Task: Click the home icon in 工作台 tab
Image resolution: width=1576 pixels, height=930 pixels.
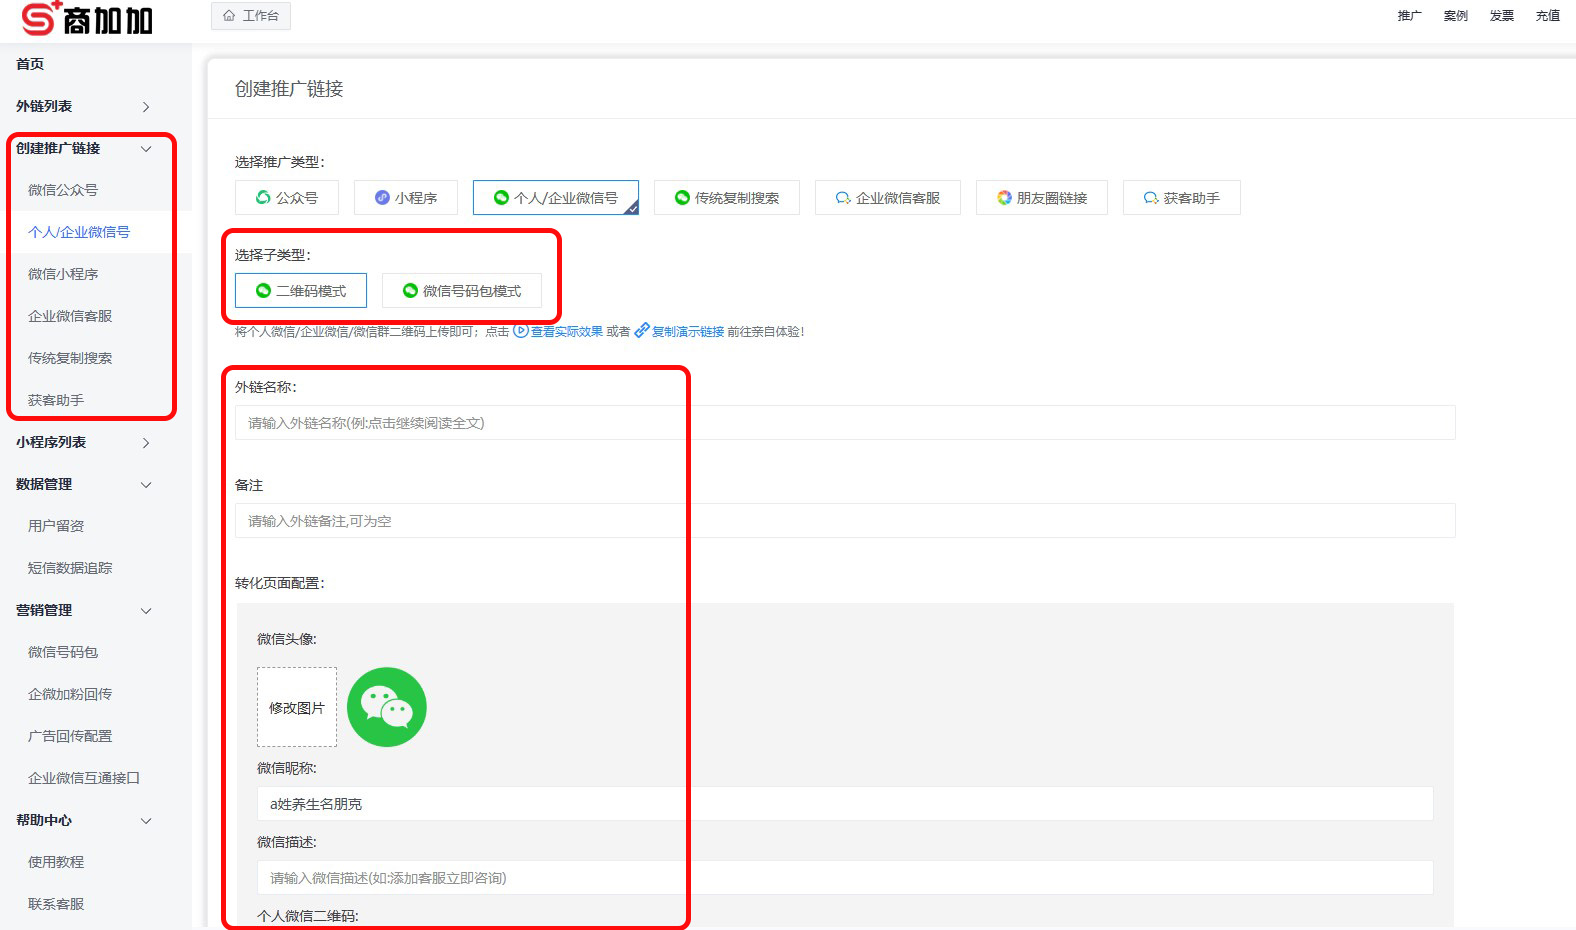Action: point(229,16)
